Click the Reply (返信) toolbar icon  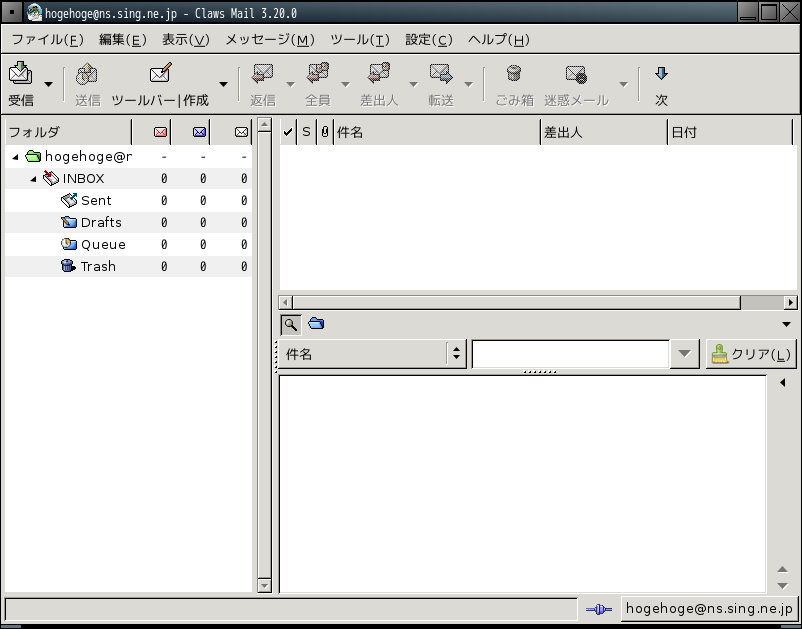(263, 74)
